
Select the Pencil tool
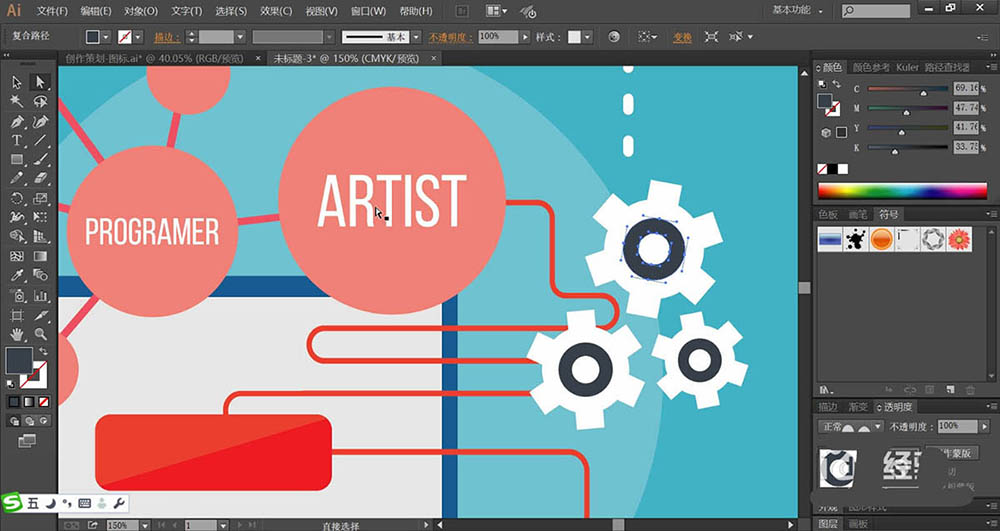coord(17,179)
